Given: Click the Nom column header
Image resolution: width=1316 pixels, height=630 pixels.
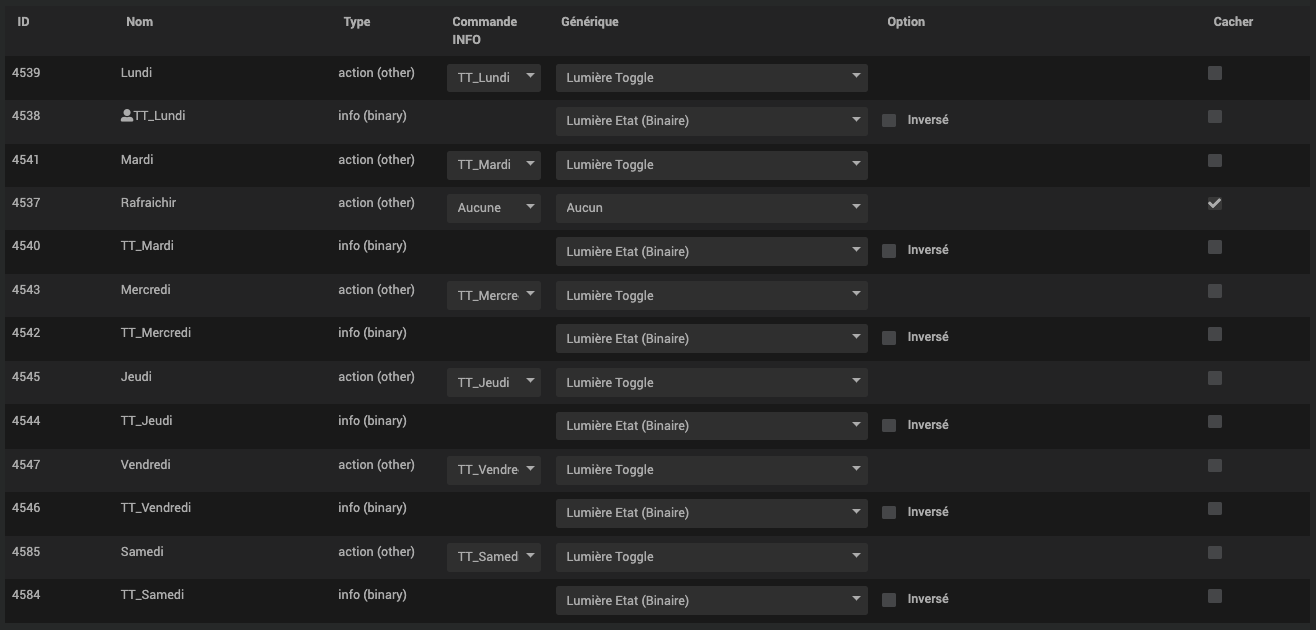Looking at the screenshot, I should coord(140,22).
